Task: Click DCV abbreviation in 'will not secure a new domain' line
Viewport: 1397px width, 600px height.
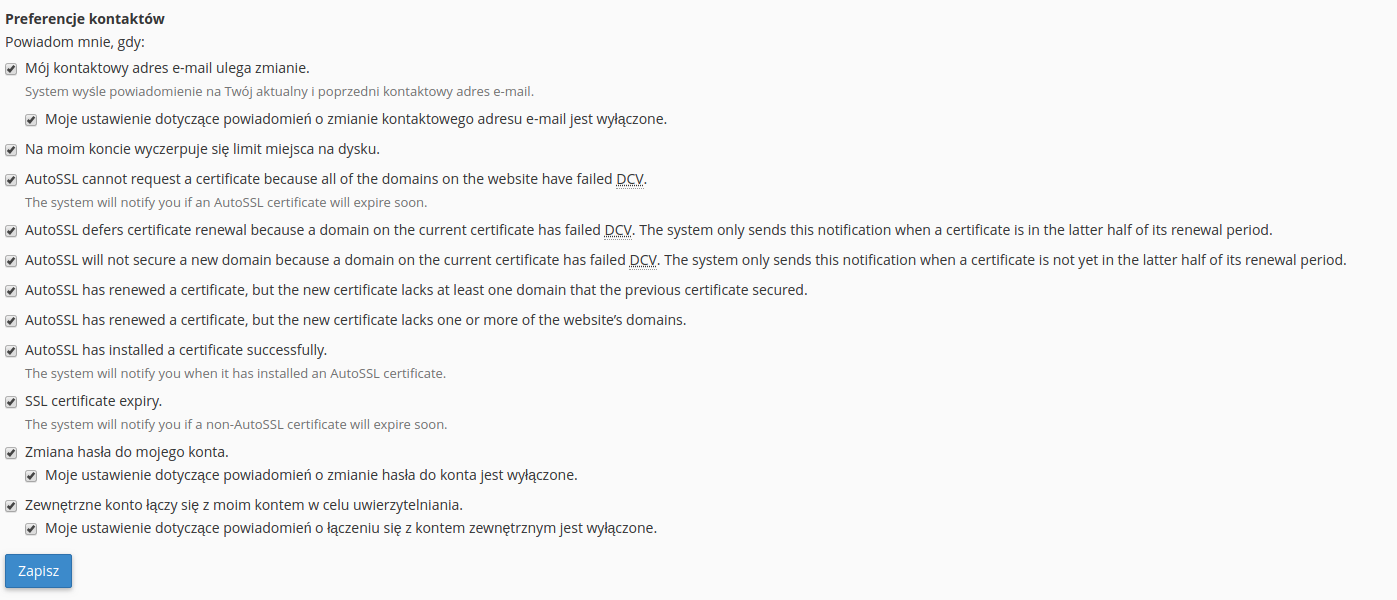Action: point(643,260)
